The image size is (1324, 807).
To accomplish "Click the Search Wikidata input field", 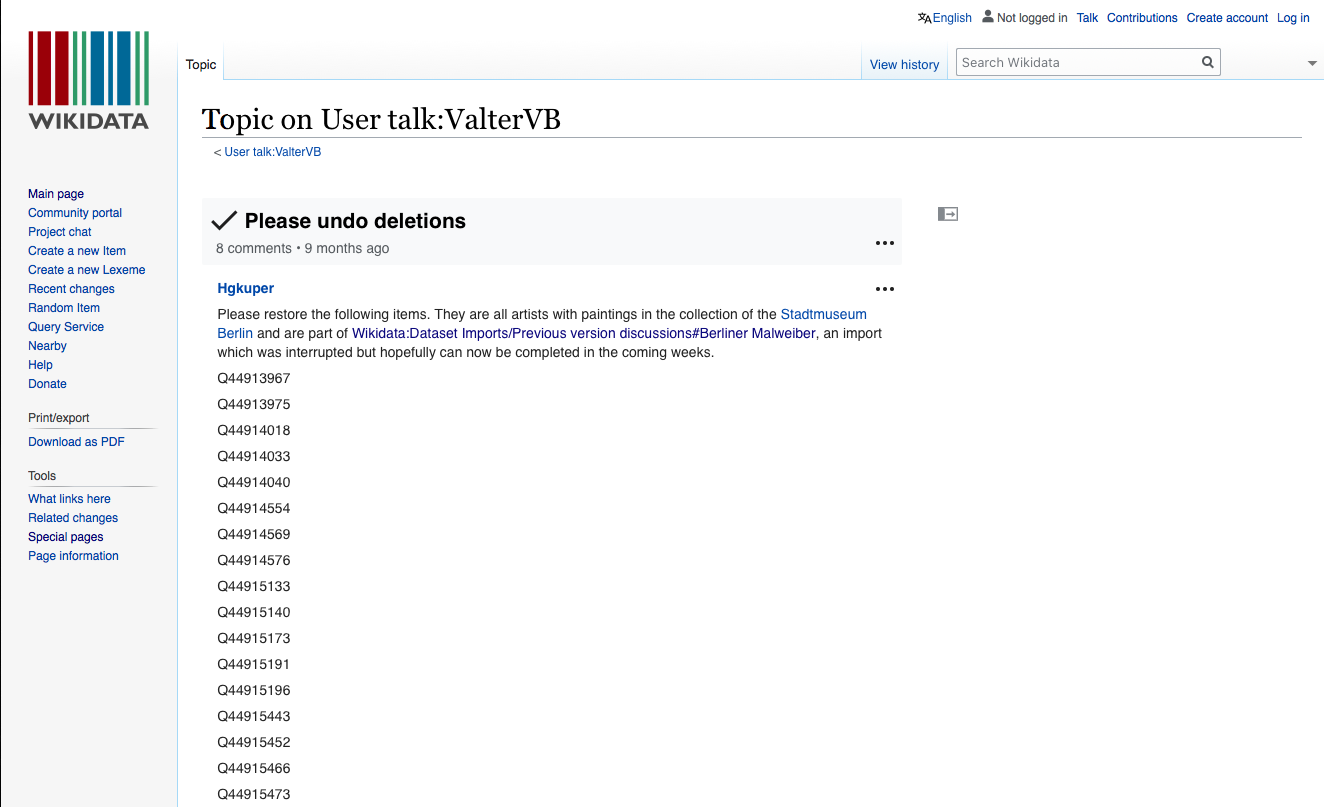I will pos(1078,62).
